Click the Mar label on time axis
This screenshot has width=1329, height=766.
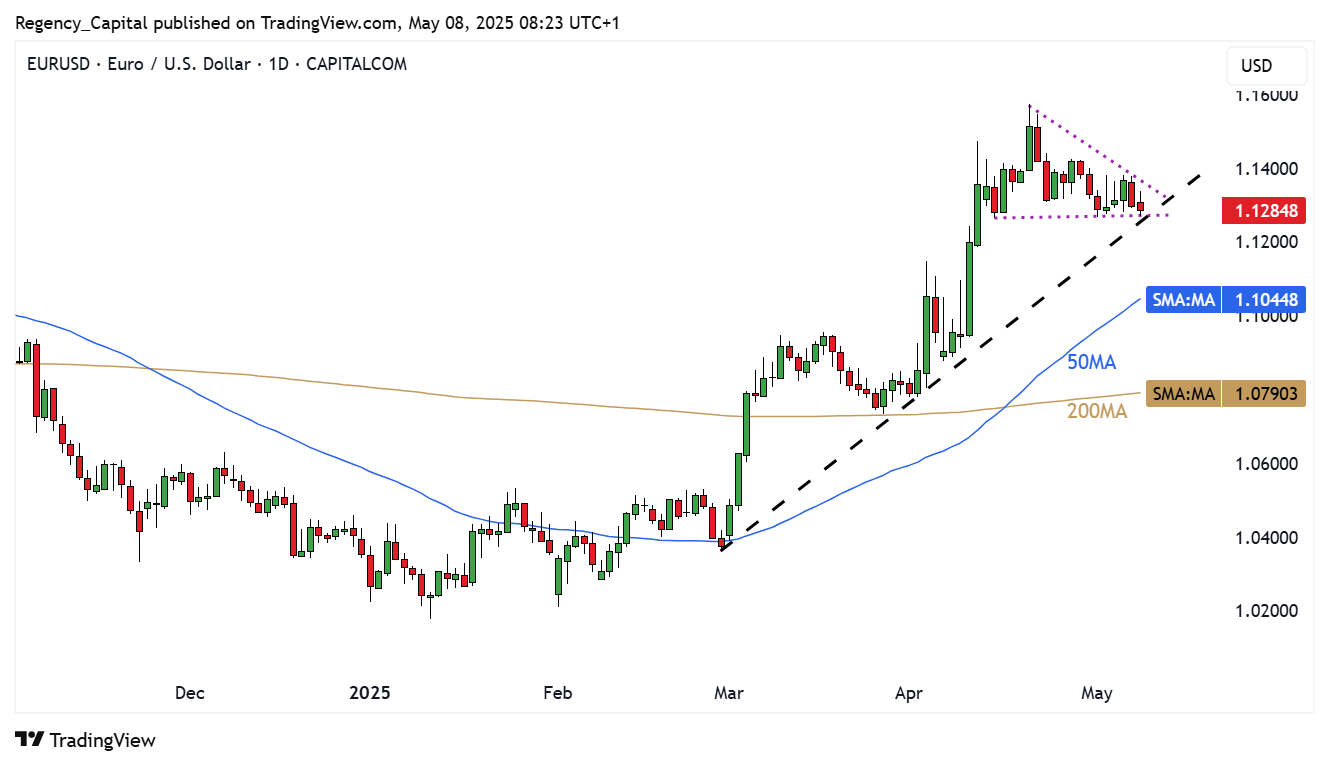[x=729, y=692]
